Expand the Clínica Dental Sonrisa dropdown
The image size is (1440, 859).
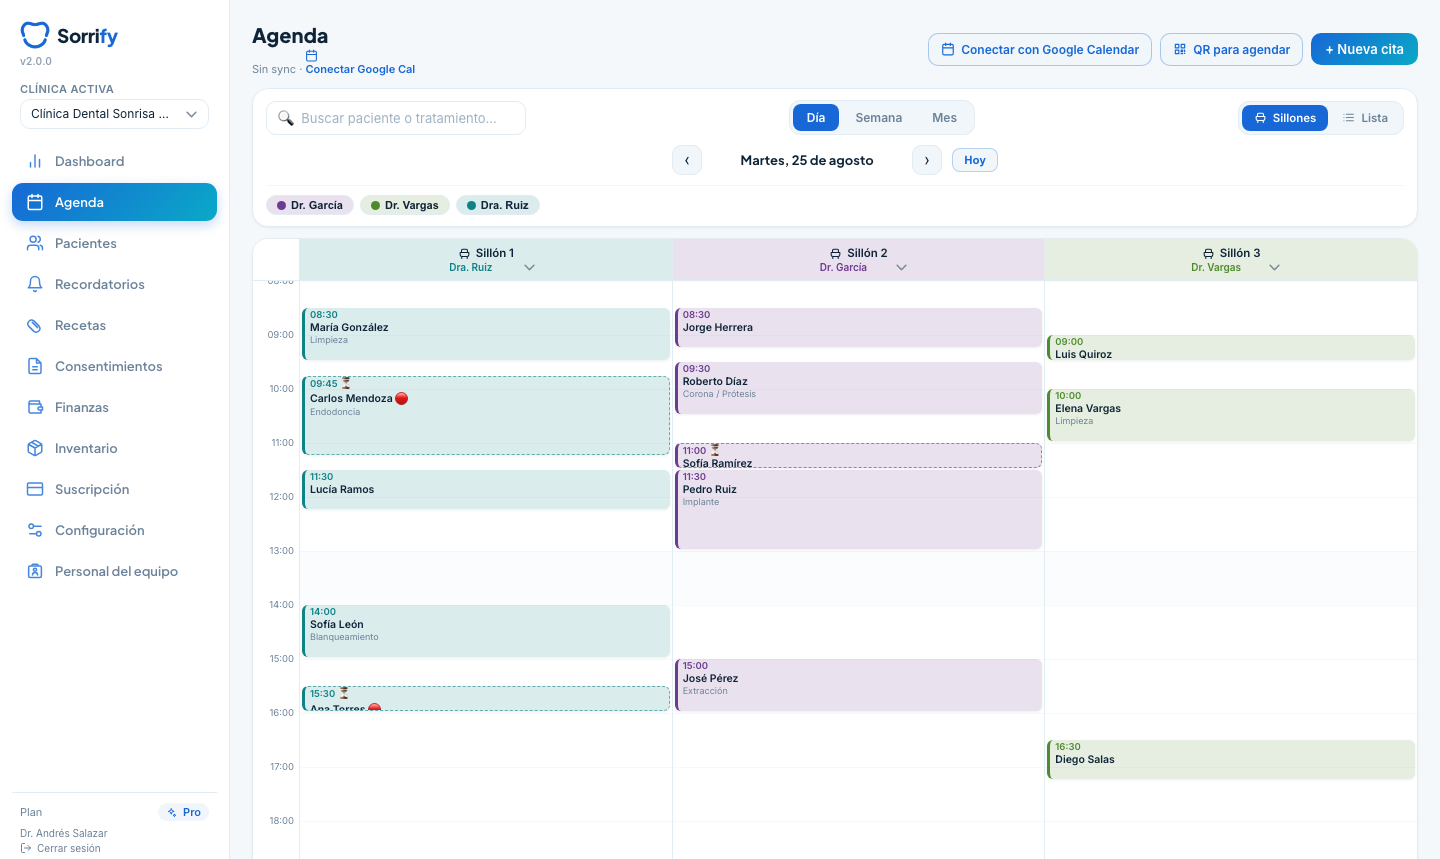114,114
